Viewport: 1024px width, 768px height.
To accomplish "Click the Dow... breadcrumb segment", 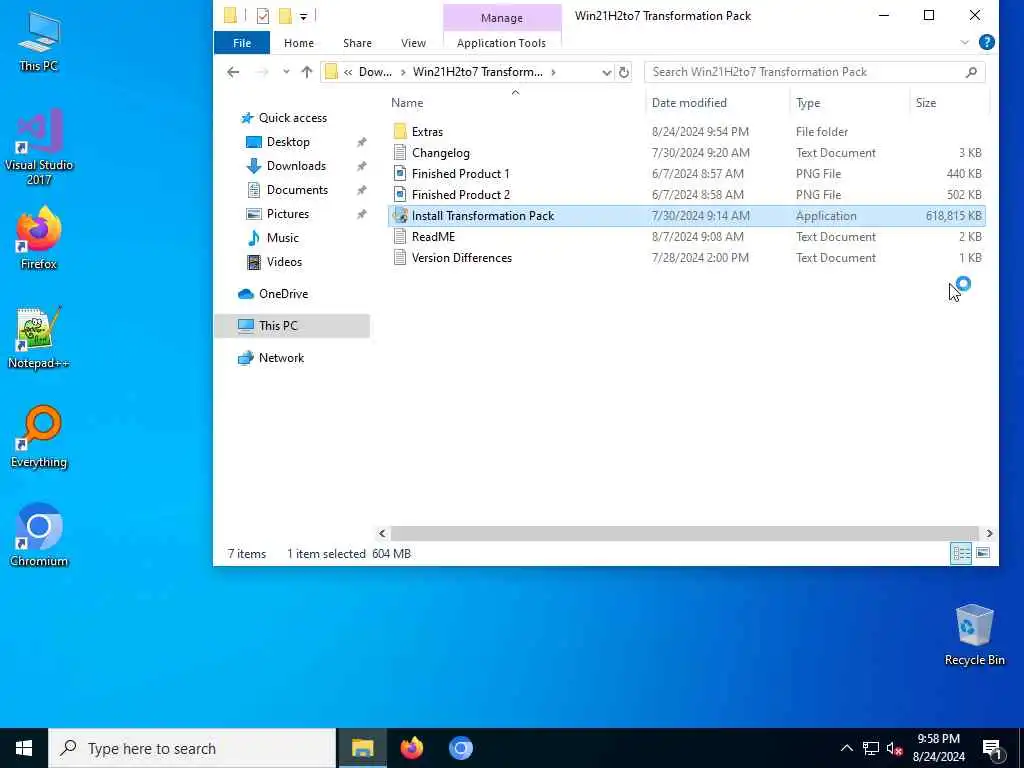I will tap(376, 72).
